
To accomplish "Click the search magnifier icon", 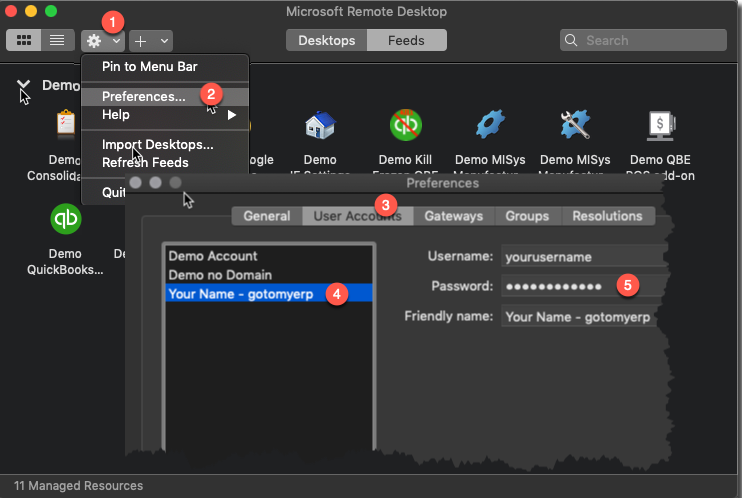I will tap(571, 40).
